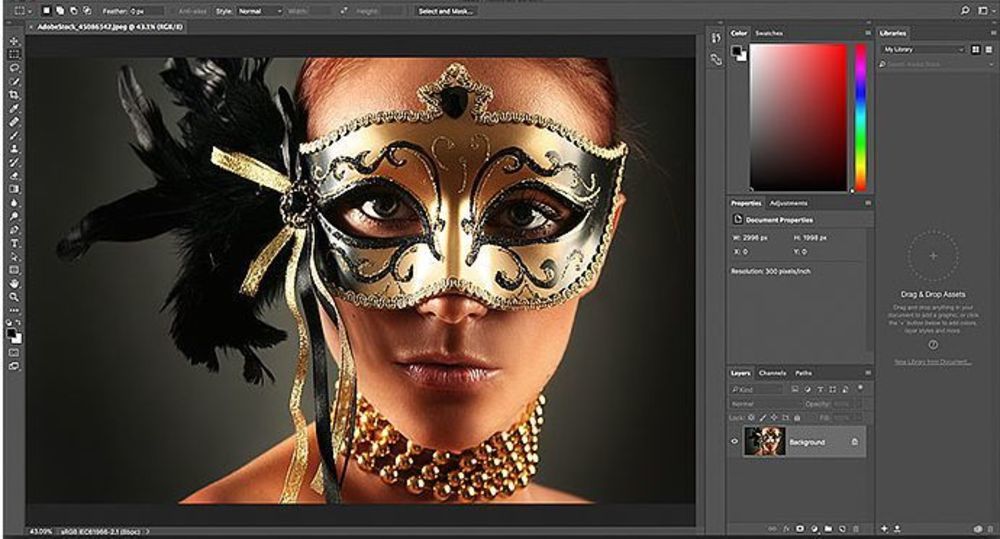This screenshot has width=1000, height=539.
Task: Select the Brush tool
Action: 14,135
